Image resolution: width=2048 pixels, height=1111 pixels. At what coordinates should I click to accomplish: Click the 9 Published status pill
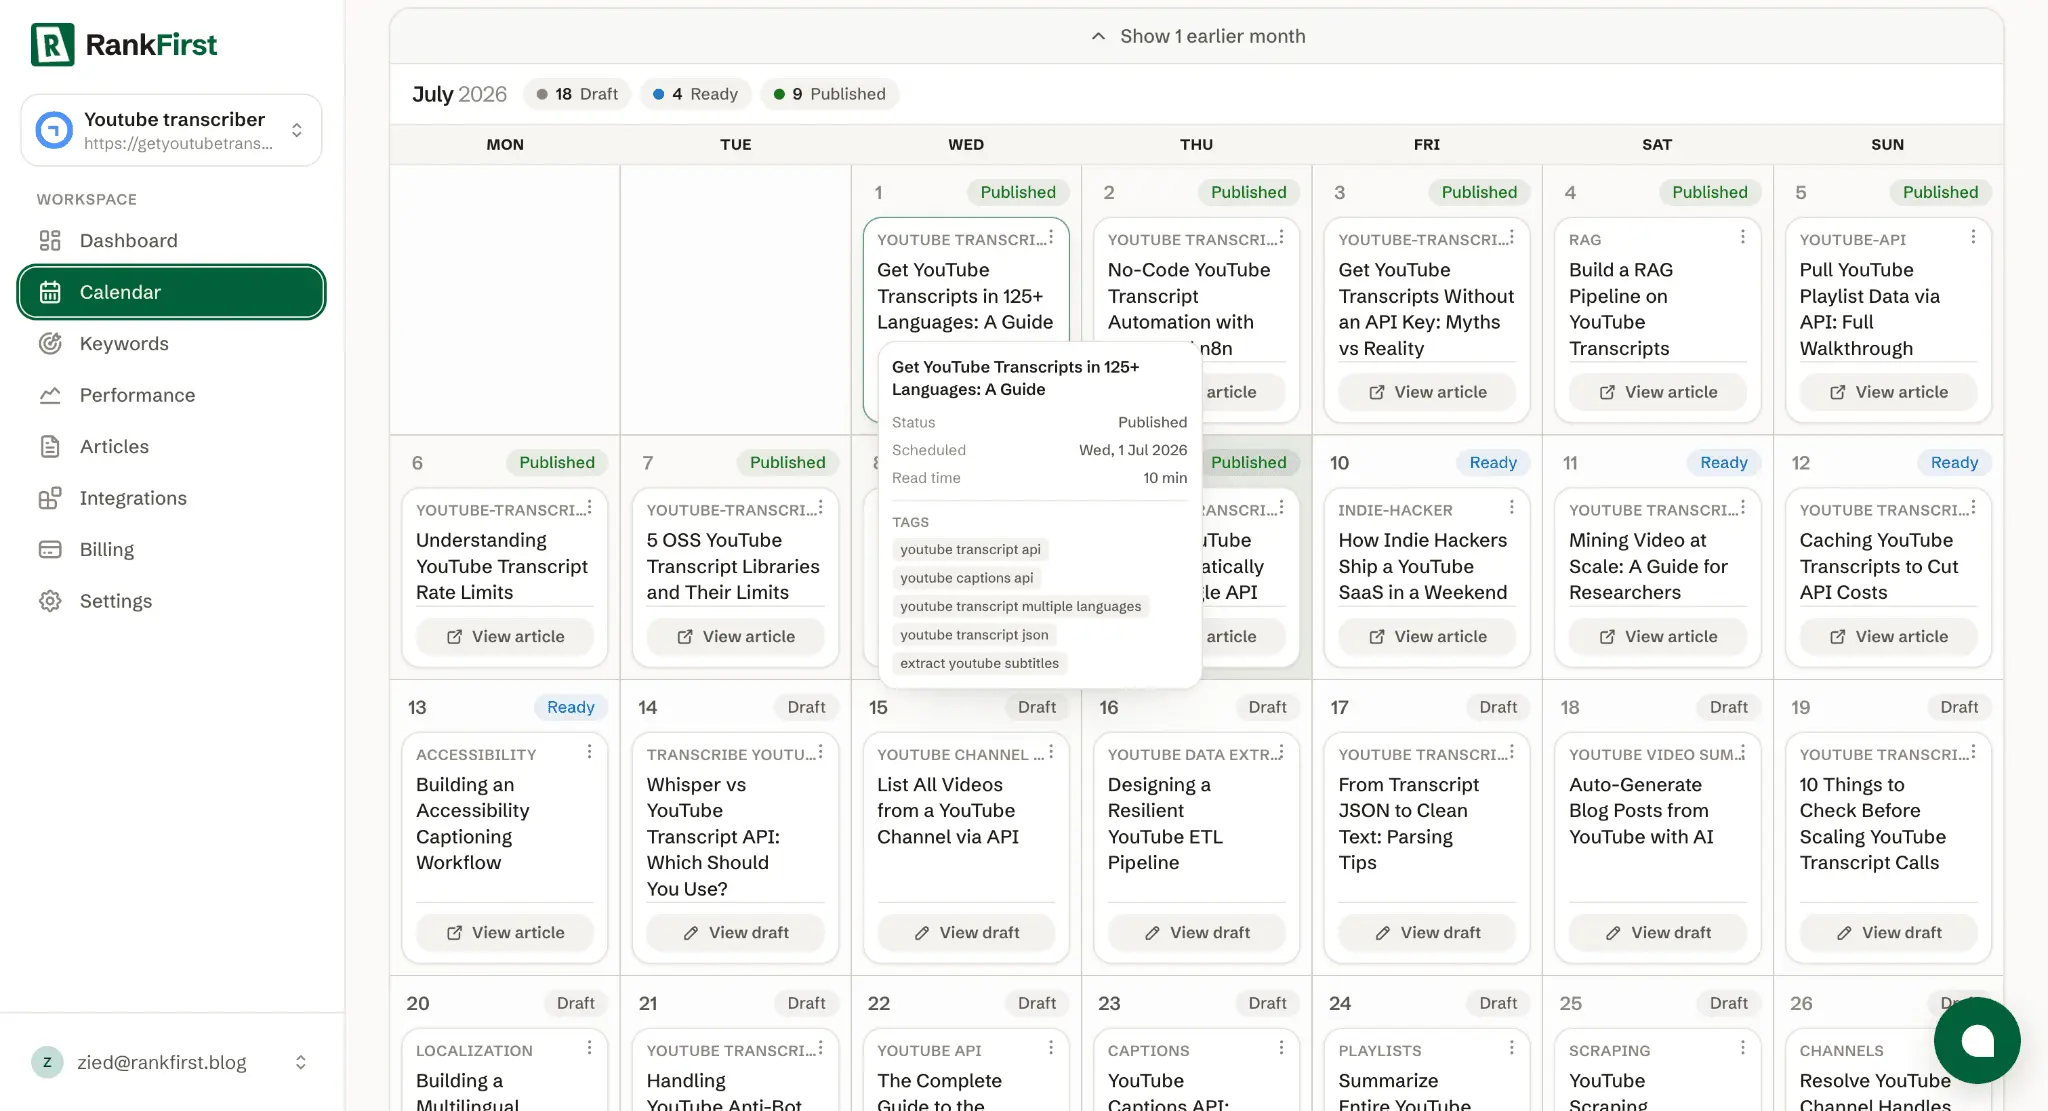pyautogui.click(x=829, y=94)
